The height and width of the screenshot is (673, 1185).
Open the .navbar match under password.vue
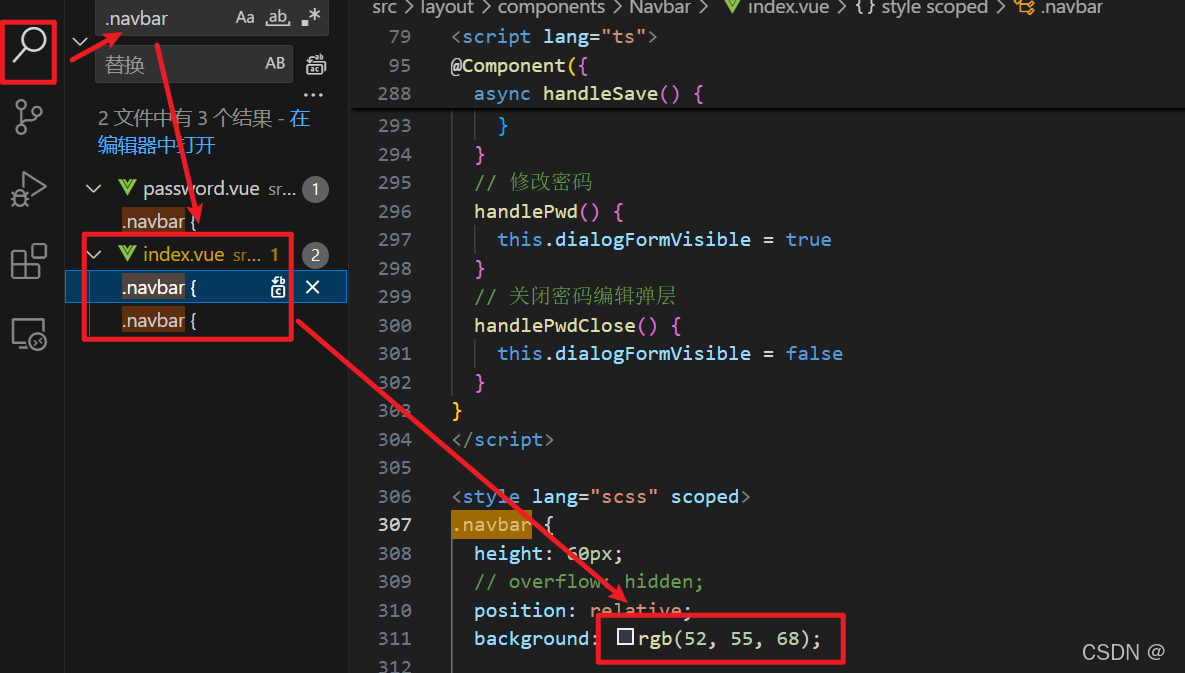point(159,221)
